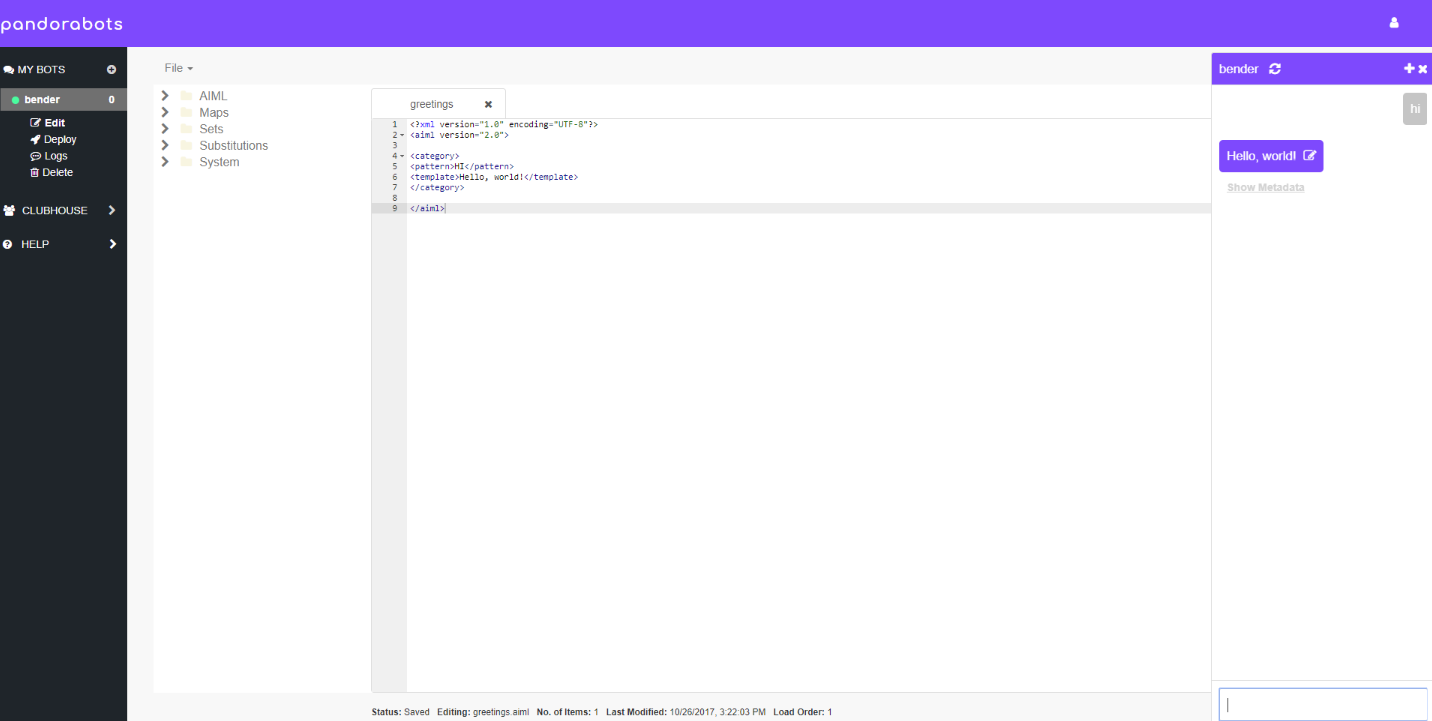This screenshot has height=721, width=1432.
Task: Edit the Hello, world! response bubble
Action: point(1311,155)
